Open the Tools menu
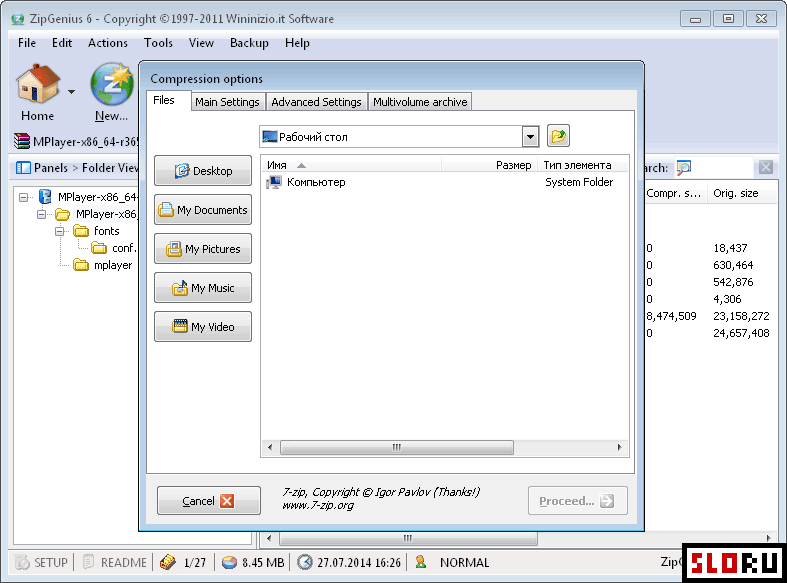Screen dimensions: 787x583 click(159, 43)
